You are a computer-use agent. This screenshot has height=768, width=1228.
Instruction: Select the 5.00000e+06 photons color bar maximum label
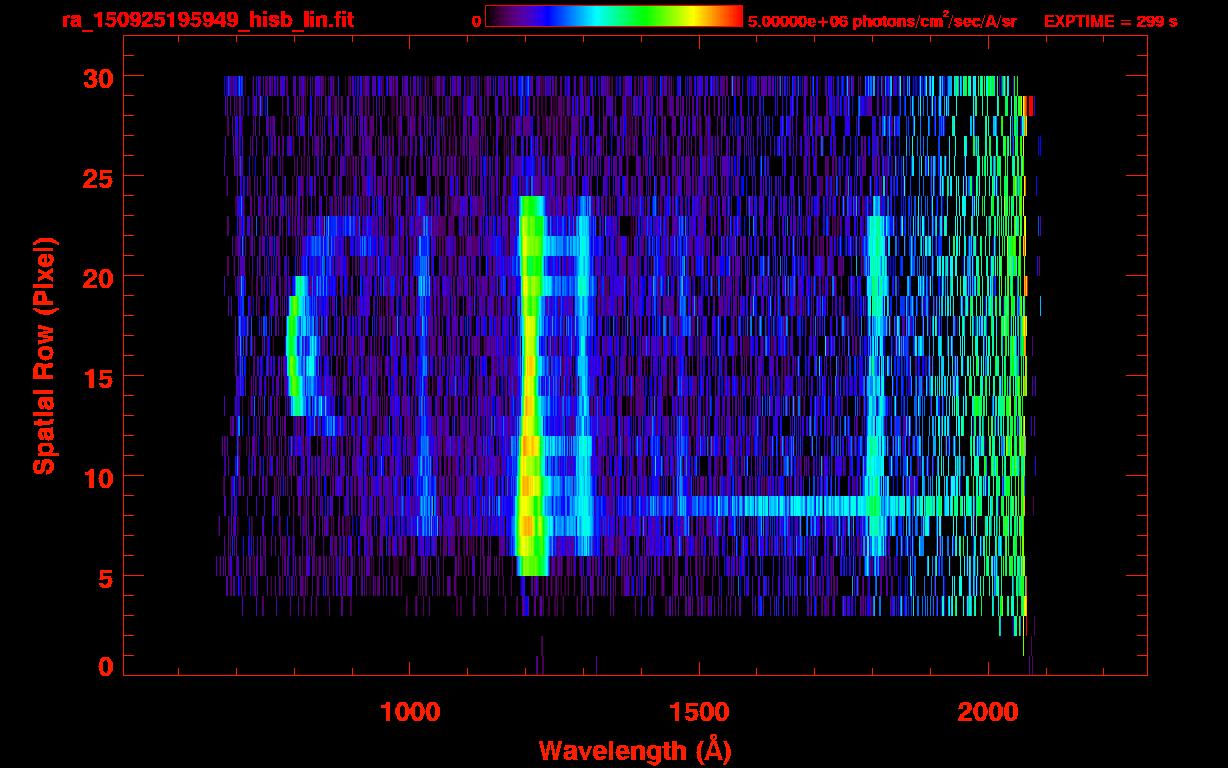(x=882, y=21)
